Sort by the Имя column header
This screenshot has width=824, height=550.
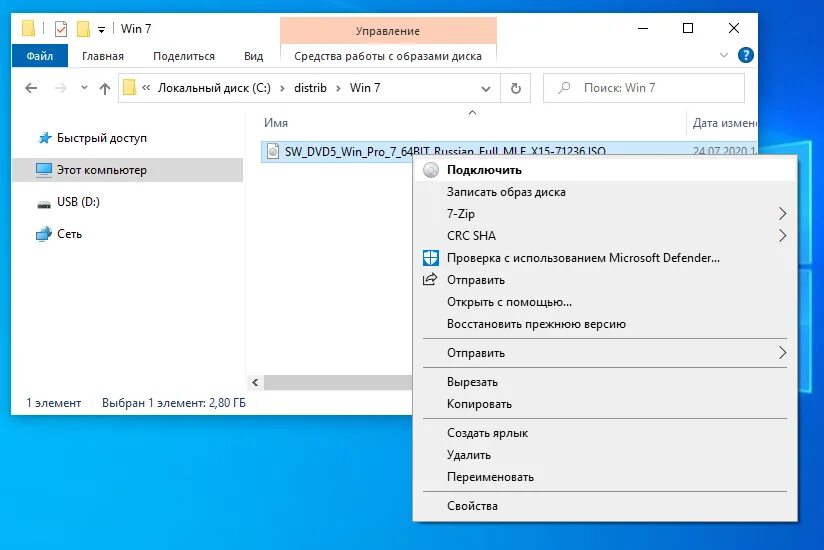tap(276, 122)
